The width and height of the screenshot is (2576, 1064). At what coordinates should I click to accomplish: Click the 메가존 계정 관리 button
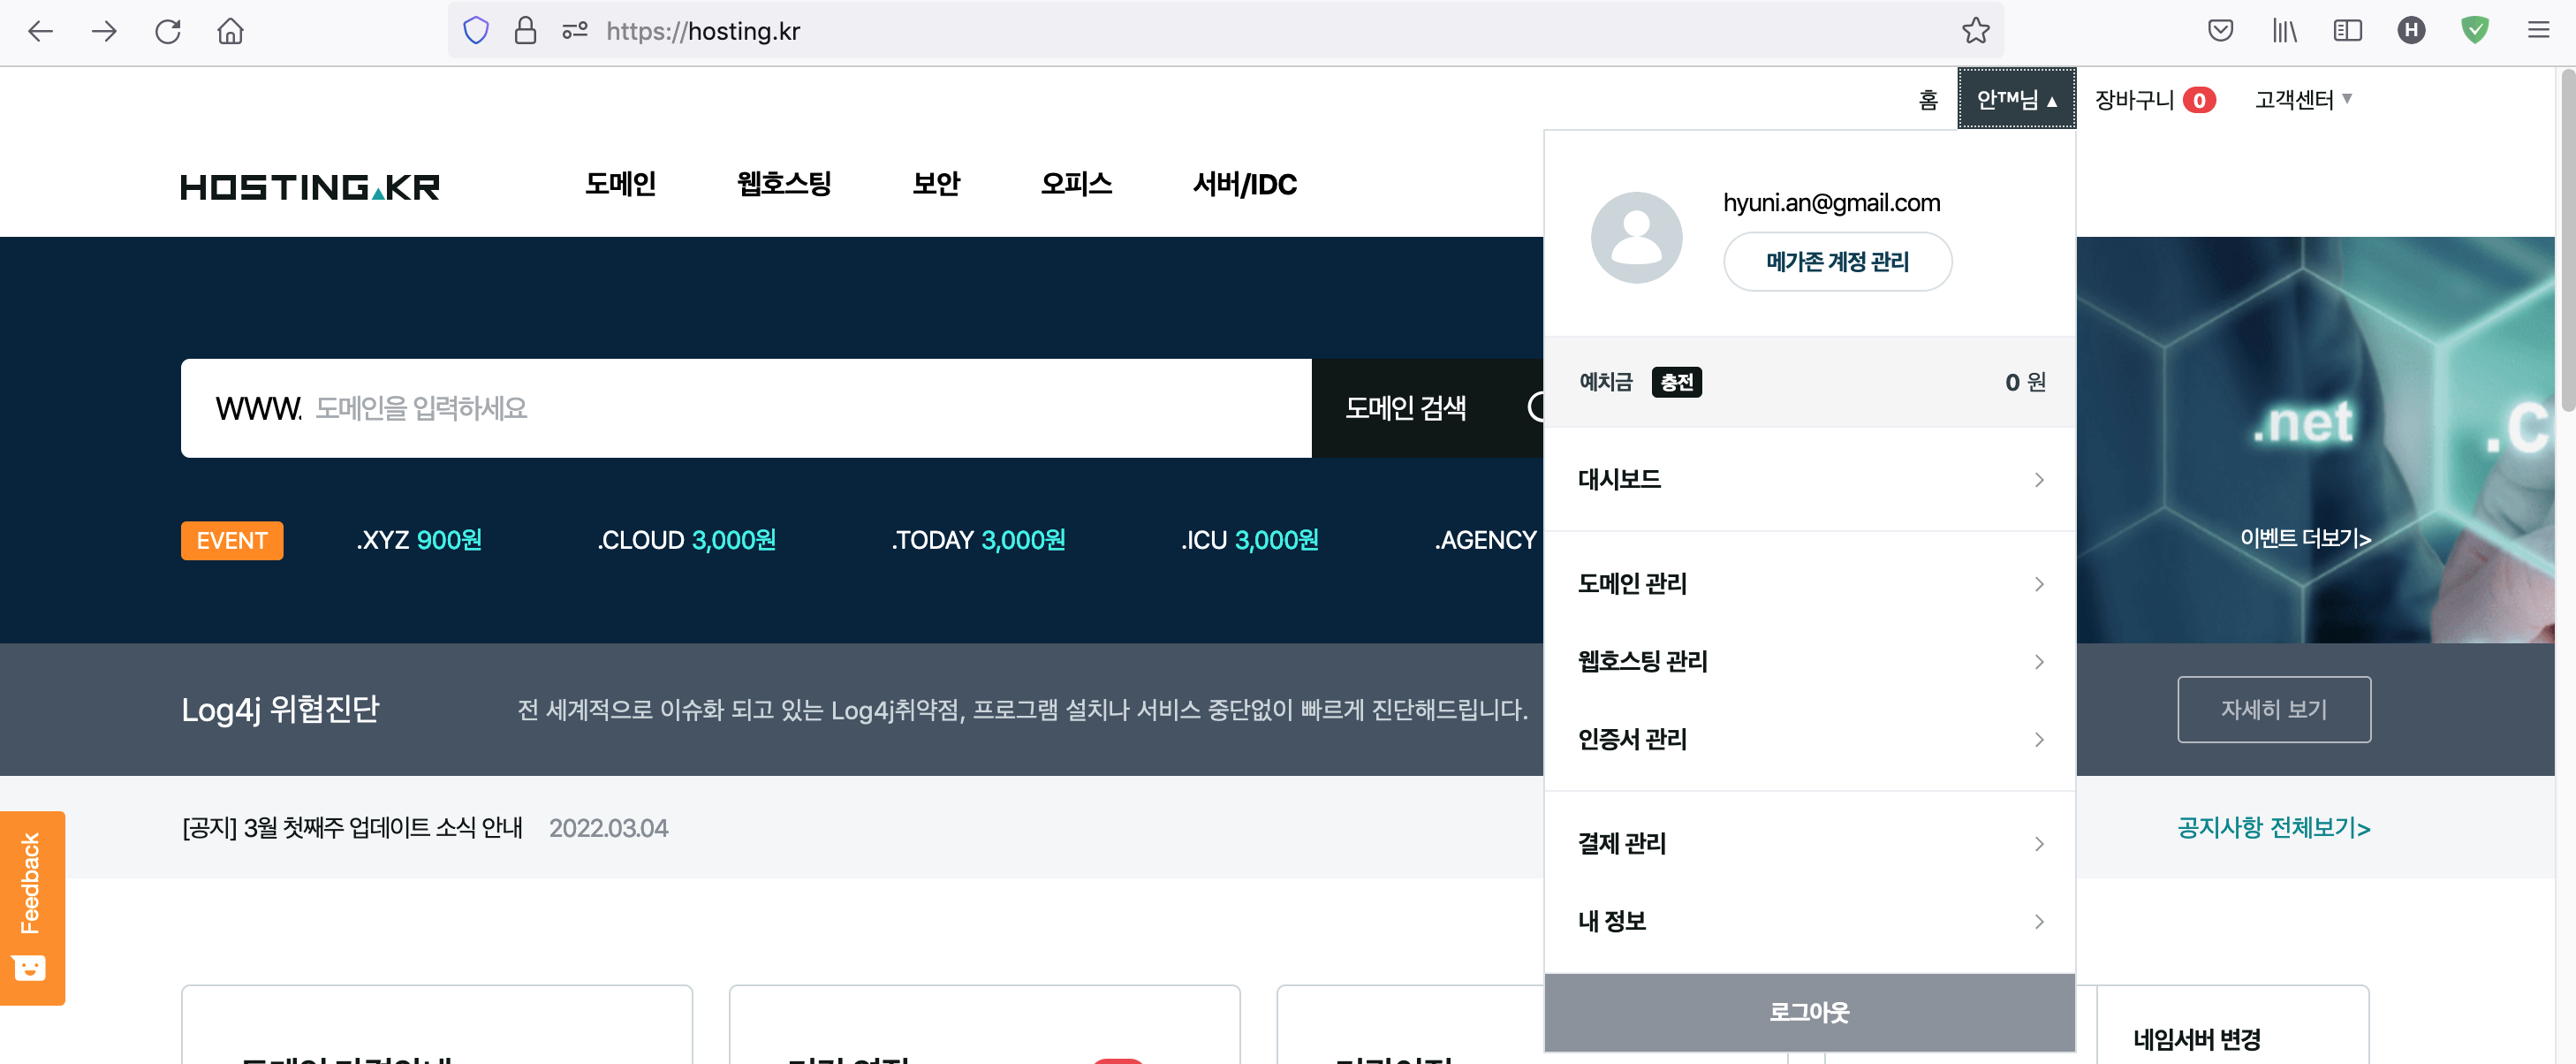click(x=1837, y=262)
